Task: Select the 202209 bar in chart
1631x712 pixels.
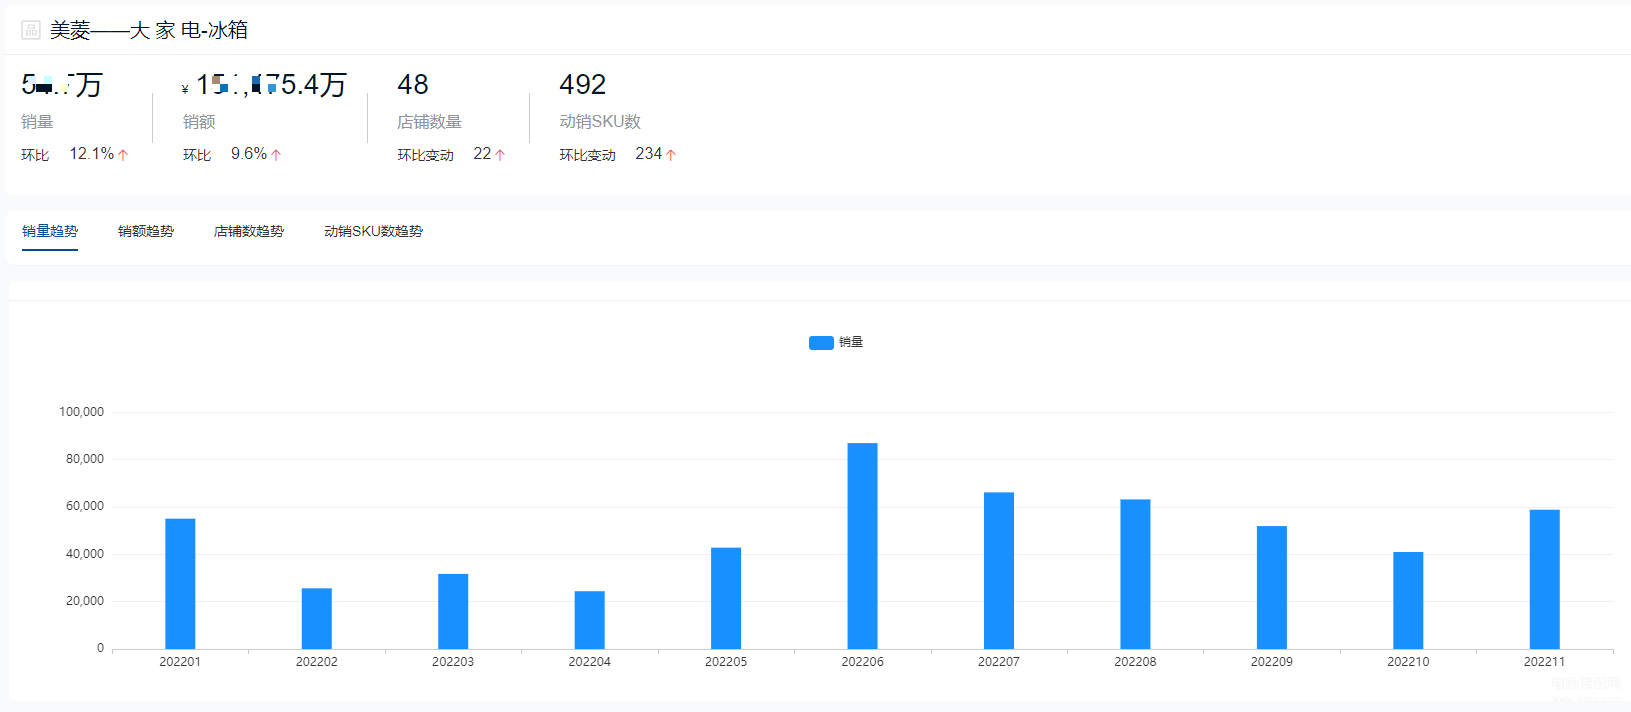Action: tap(1272, 588)
